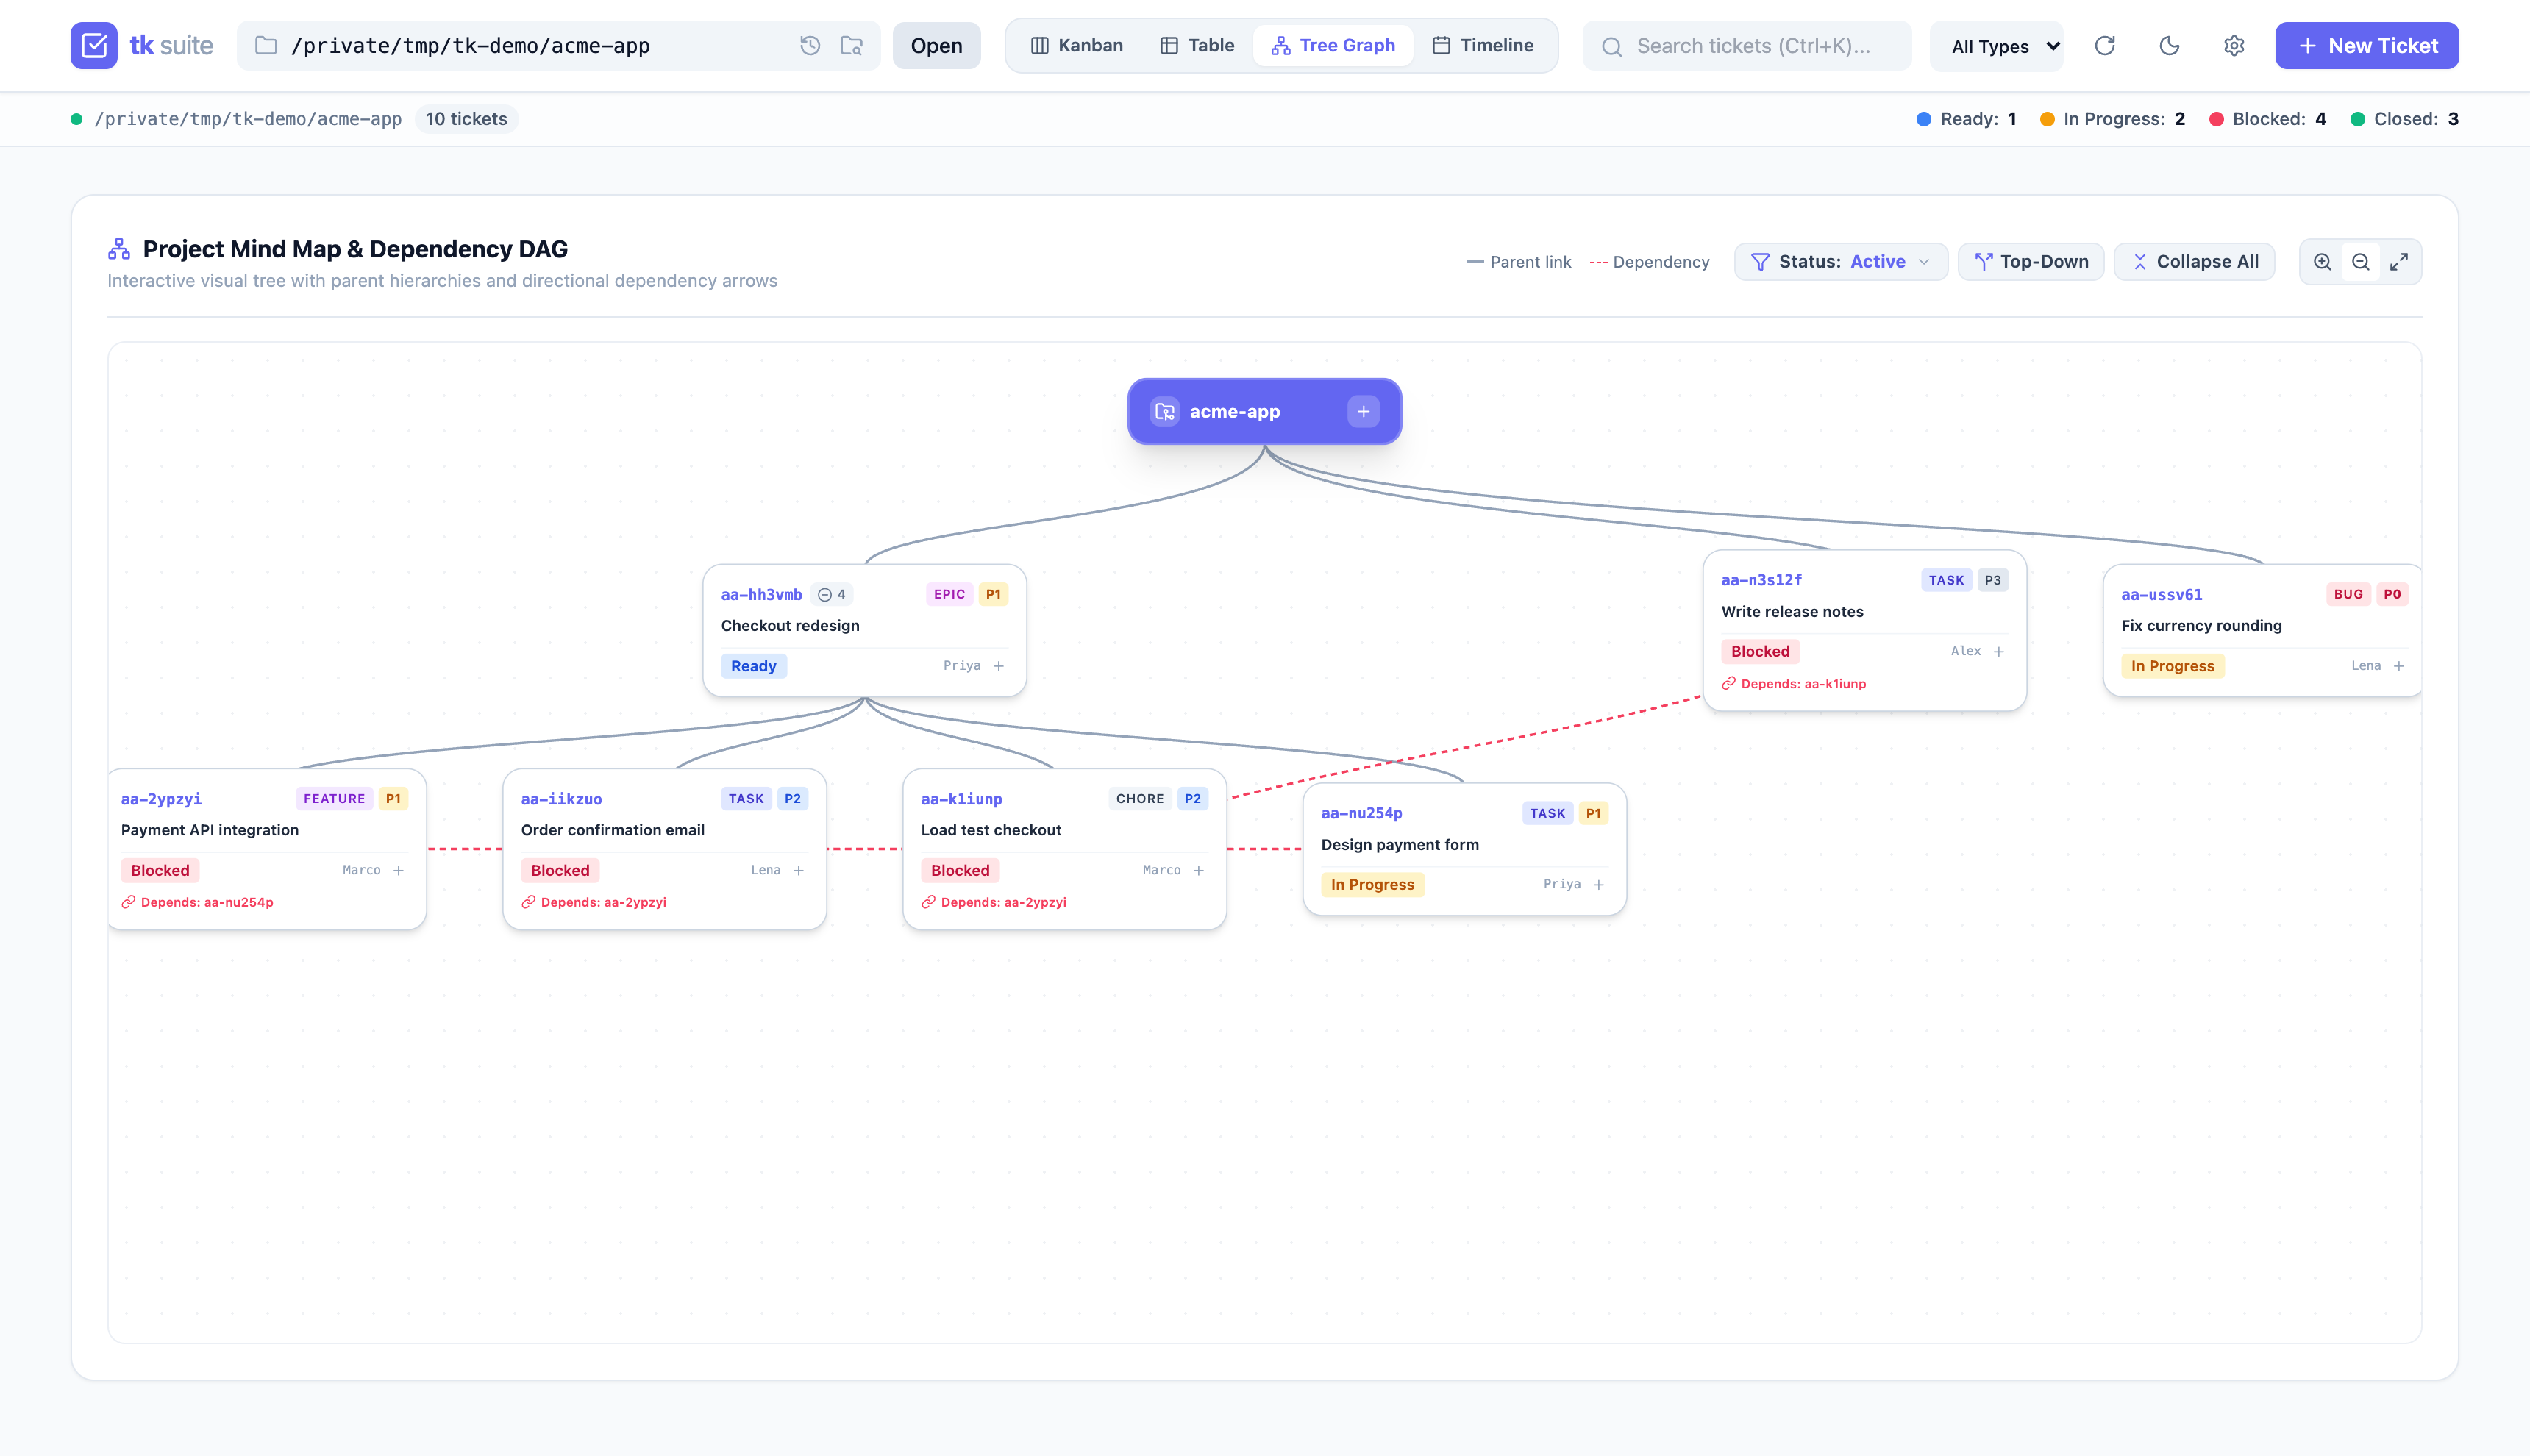Switch to Timeline view
This screenshot has height=1456, width=2530.
click(x=1482, y=46)
